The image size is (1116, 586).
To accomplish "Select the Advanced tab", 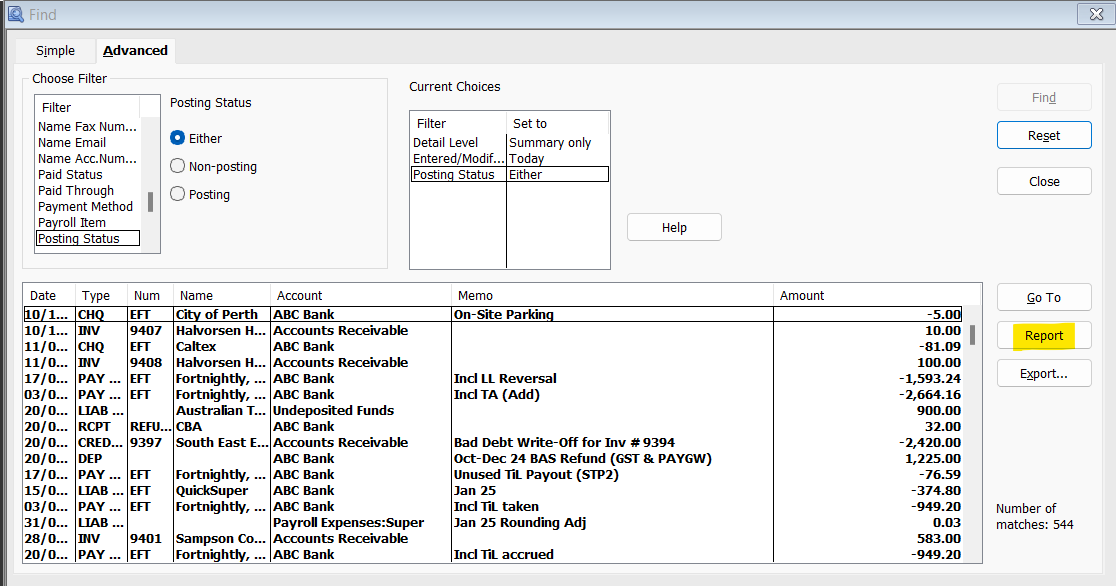I will 135,51.
